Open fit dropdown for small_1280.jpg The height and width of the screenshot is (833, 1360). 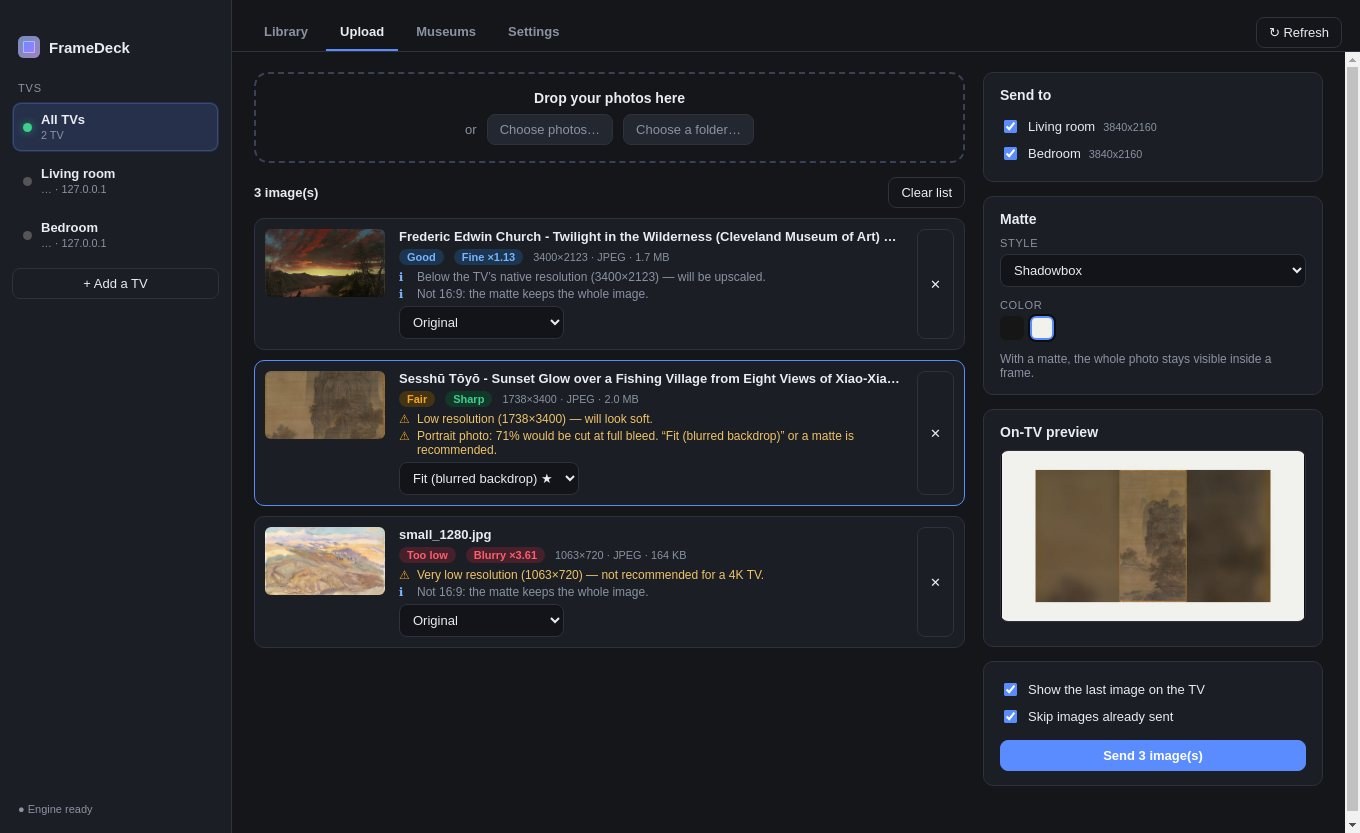pyautogui.click(x=481, y=620)
